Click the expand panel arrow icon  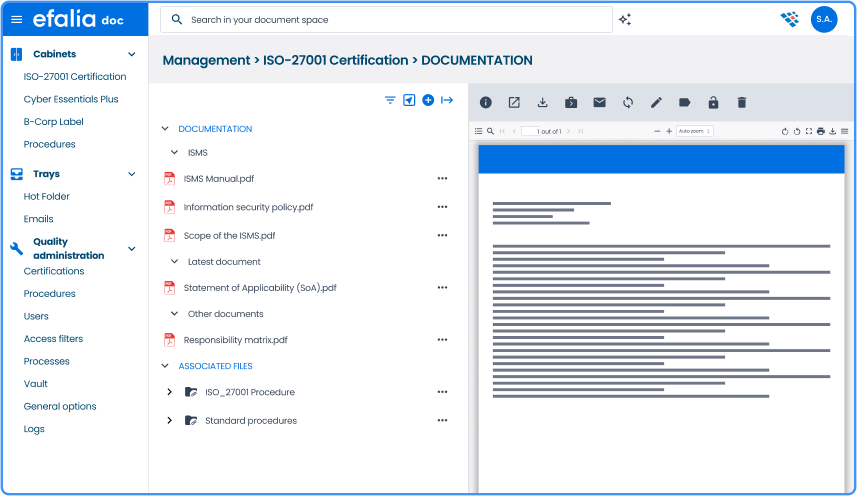tap(447, 100)
